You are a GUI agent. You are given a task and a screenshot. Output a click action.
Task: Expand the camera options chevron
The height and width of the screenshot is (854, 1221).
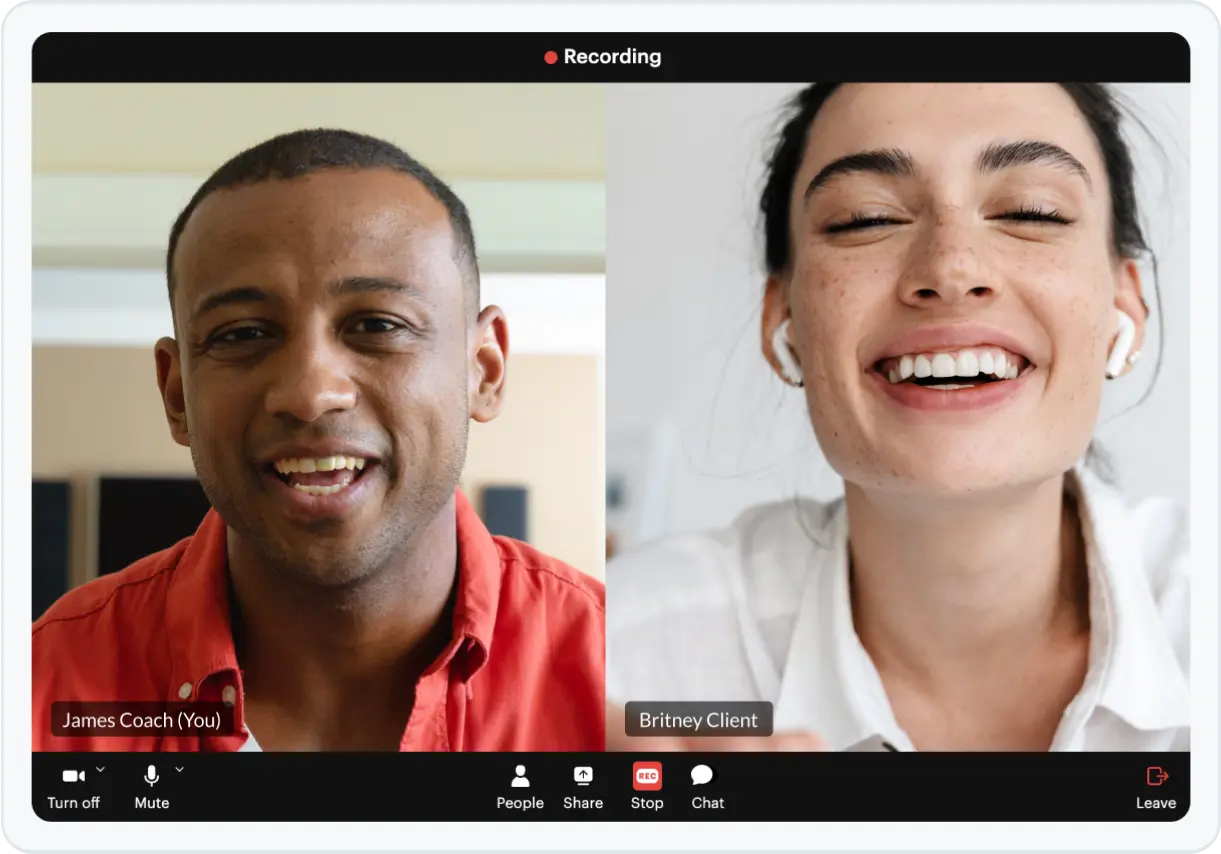coord(101,770)
